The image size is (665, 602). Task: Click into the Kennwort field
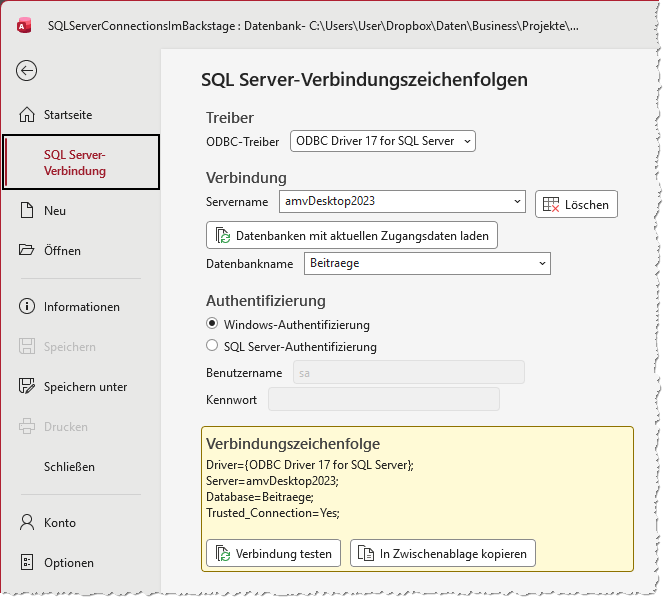tap(383, 399)
